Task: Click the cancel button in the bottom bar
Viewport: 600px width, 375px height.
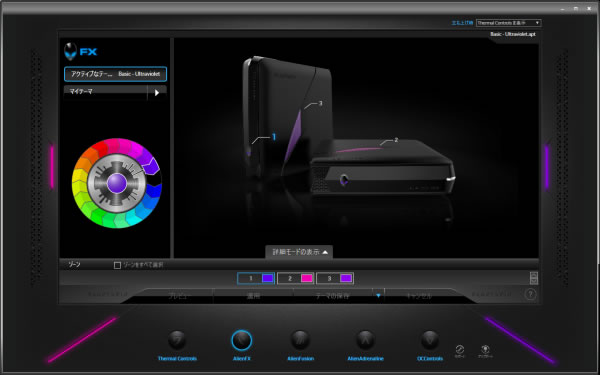Action: (x=419, y=296)
